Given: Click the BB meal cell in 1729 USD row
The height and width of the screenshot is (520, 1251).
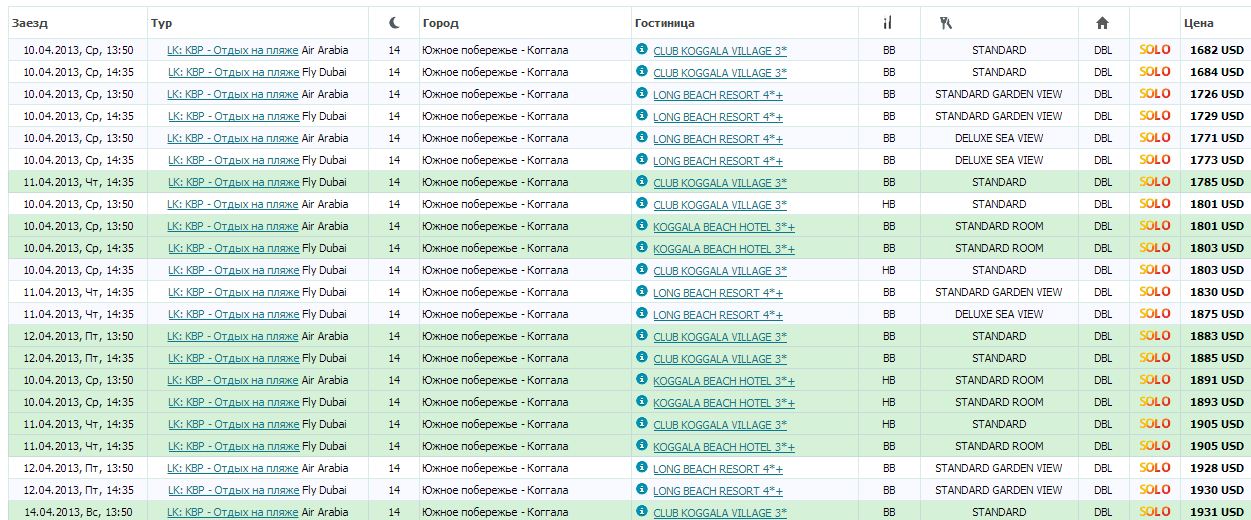Looking at the screenshot, I should click(889, 116).
